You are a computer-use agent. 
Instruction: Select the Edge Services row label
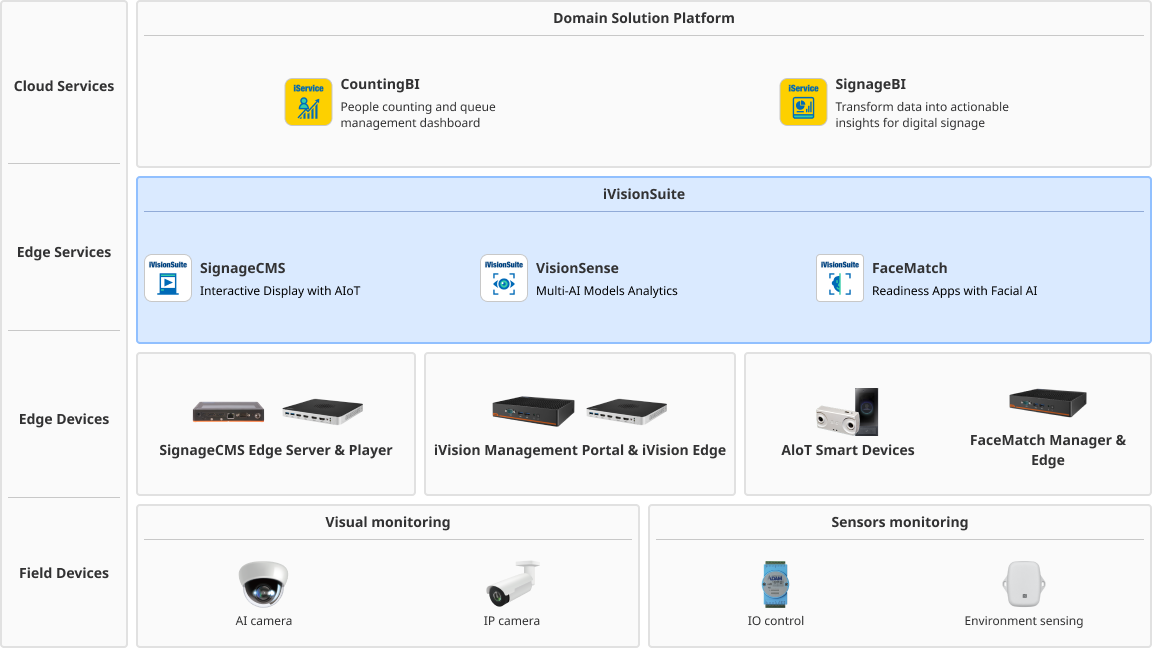[64, 252]
